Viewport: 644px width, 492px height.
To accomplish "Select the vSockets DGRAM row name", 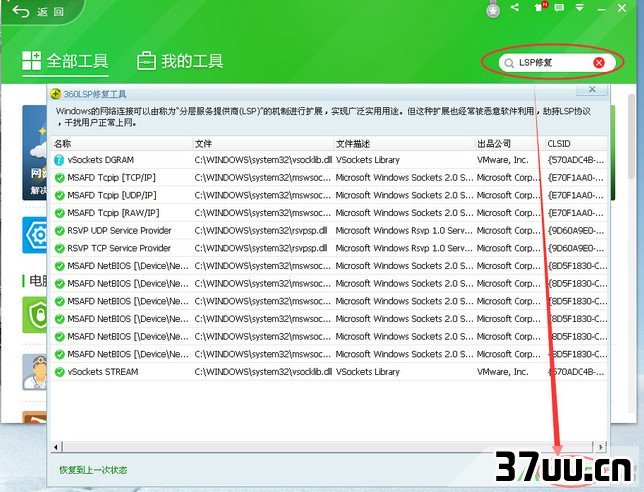I will (101, 160).
